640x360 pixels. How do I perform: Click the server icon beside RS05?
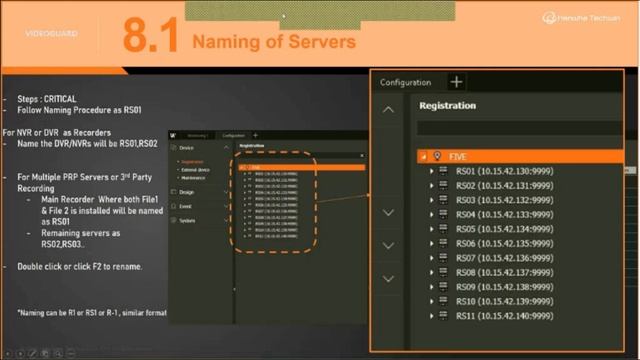443,229
